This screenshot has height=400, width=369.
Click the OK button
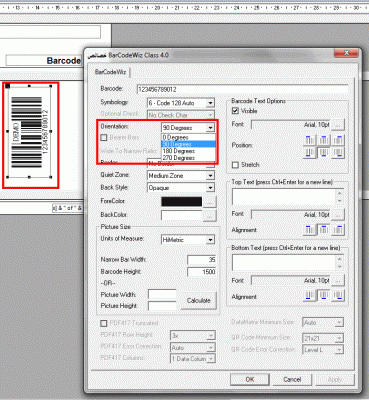(250, 379)
